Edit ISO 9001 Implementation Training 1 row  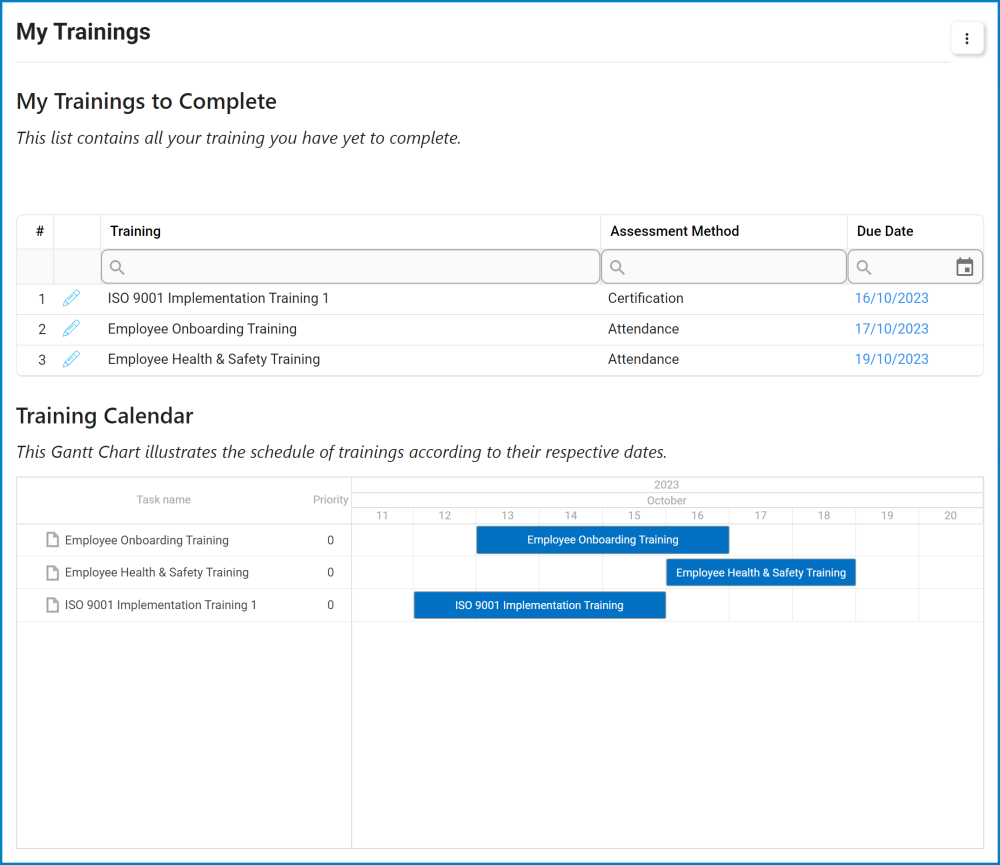[x=71, y=298]
